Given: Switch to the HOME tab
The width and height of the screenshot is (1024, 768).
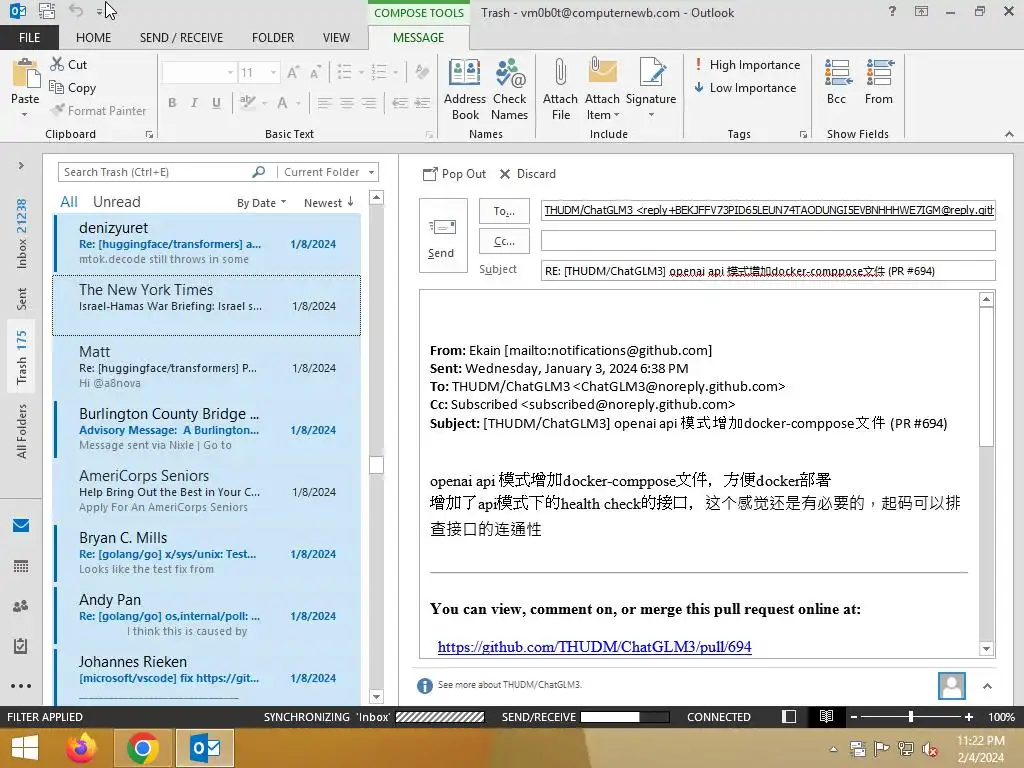Looking at the screenshot, I should coord(93,37).
